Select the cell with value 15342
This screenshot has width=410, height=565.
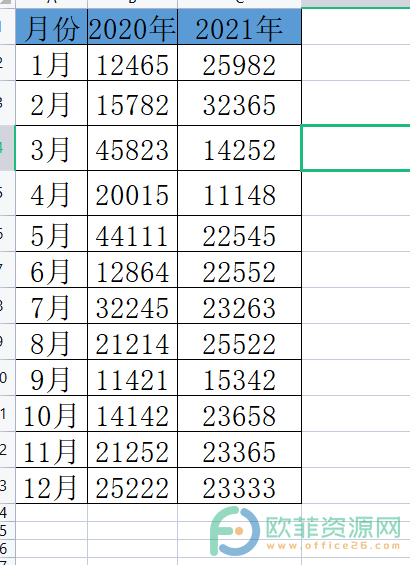[240, 378]
